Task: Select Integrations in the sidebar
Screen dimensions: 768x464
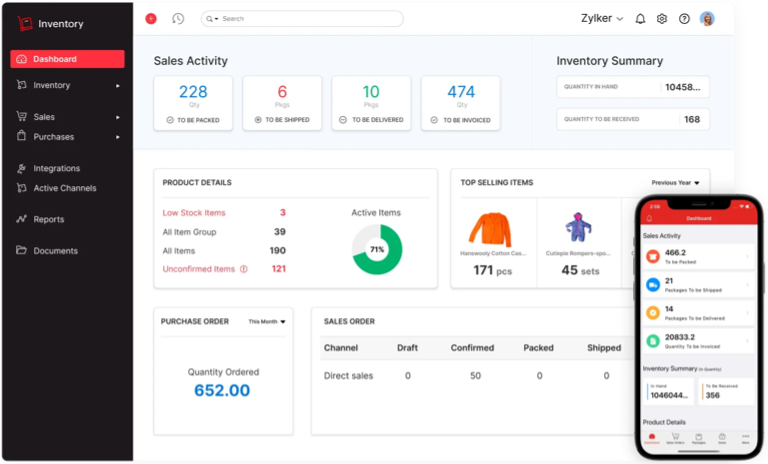Action: click(x=57, y=168)
